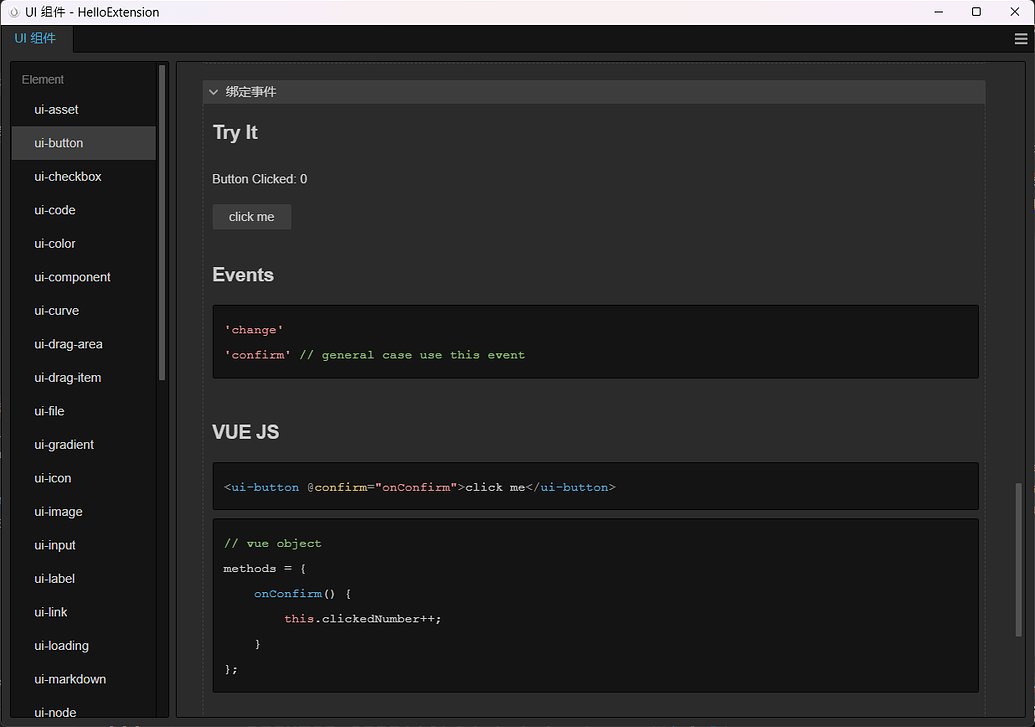Open ui-markdown in the sidebar
The image size is (1035, 727).
[70, 679]
